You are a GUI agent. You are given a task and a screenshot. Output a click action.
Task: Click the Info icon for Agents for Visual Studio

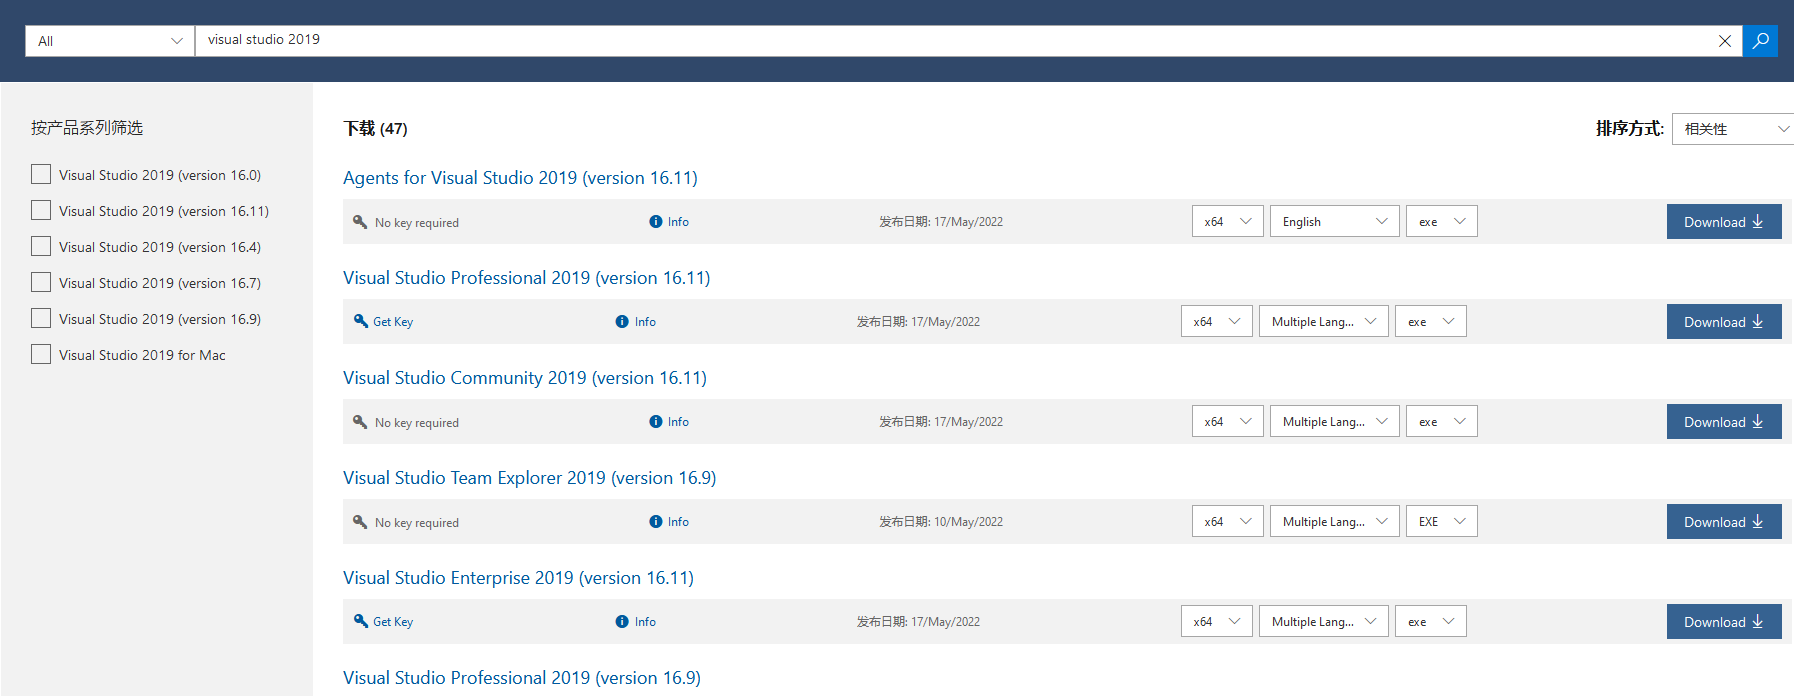tap(655, 222)
